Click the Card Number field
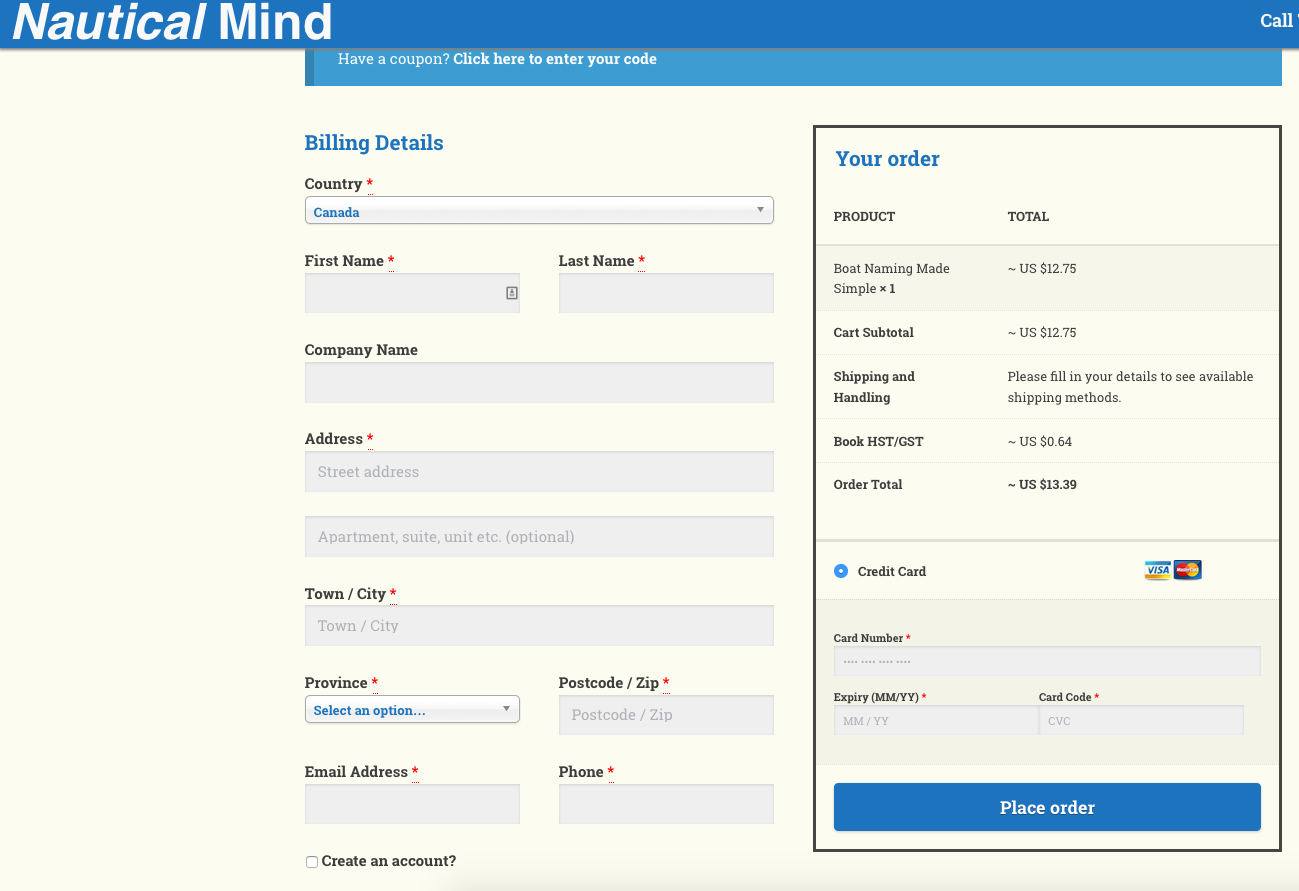Image resolution: width=1299 pixels, height=891 pixels. pos(1046,661)
